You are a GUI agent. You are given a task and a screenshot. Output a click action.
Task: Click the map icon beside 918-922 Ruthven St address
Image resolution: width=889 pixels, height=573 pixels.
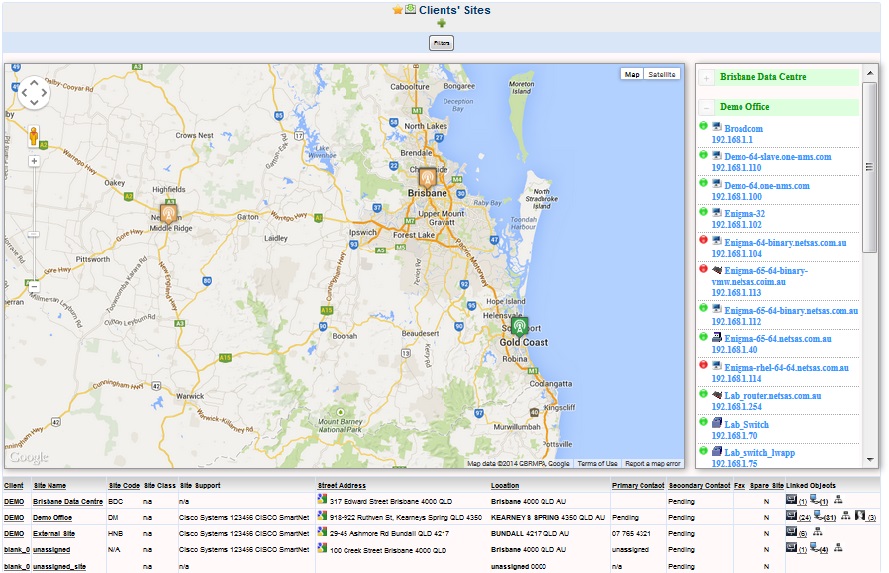tap(322, 516)
